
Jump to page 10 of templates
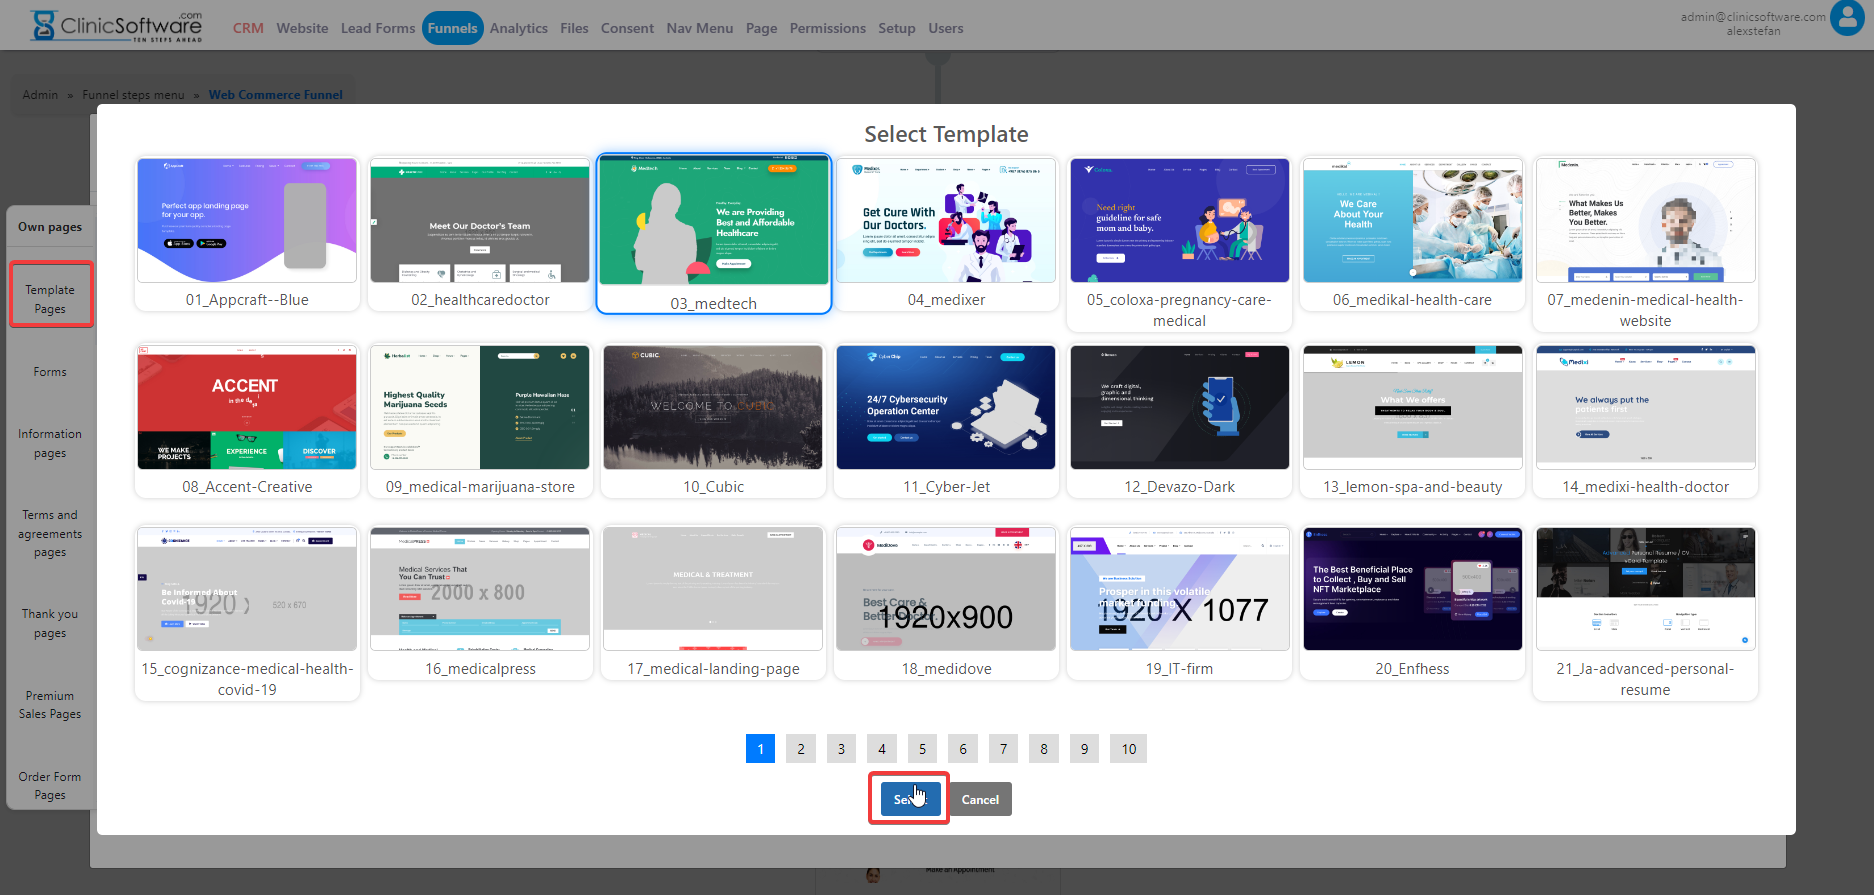1128,749
